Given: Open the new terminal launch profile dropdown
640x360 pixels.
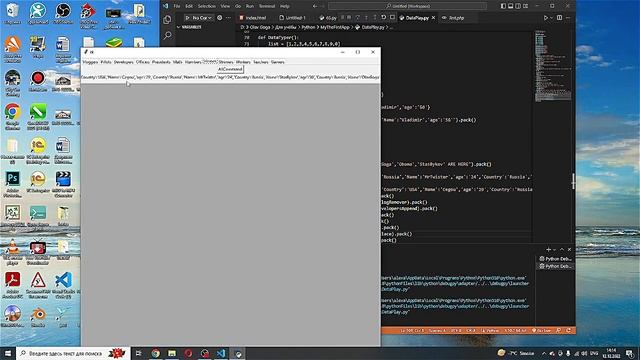Looking at the screenshot, I should [554, 249].
